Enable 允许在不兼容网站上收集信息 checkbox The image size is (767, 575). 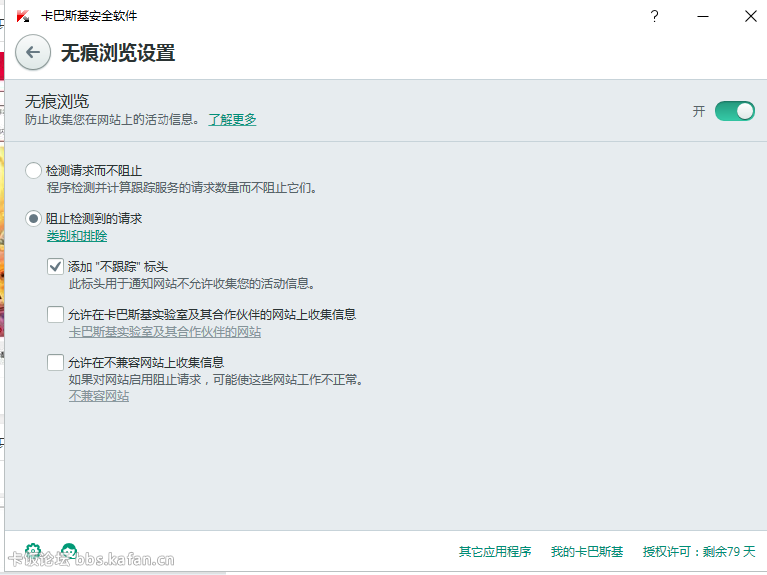click(55, 363)
